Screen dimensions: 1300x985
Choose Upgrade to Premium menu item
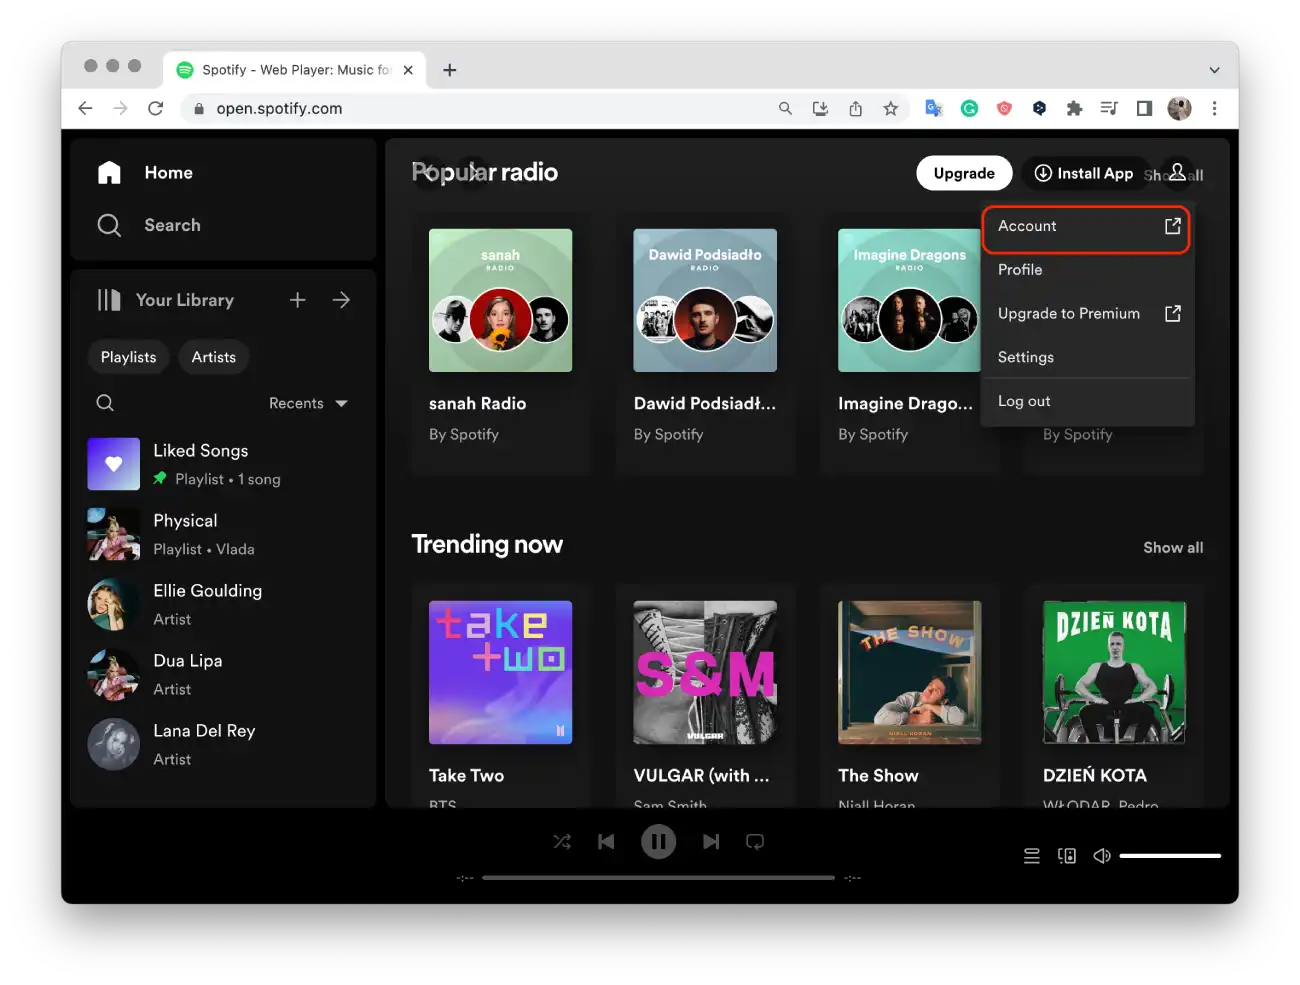(1087, 314)
